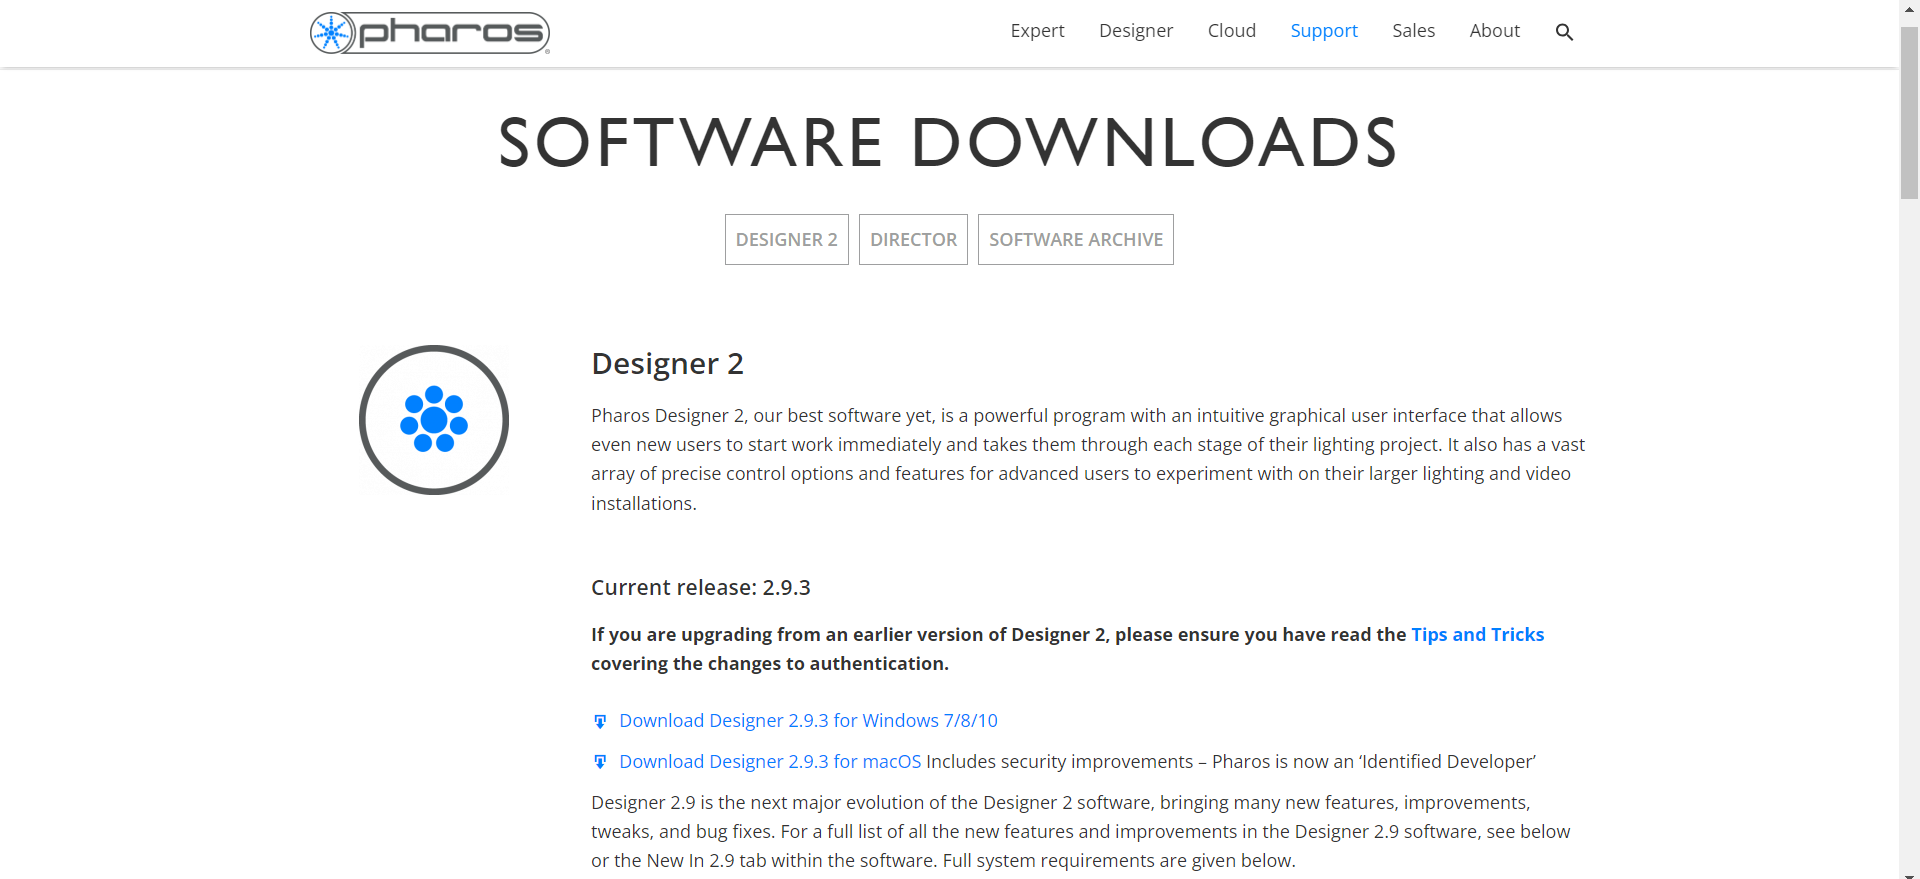The width and height of the screenshot is (1920, 879).
Task: Click download icon beside the macOS link
Action: pos(600,762)
